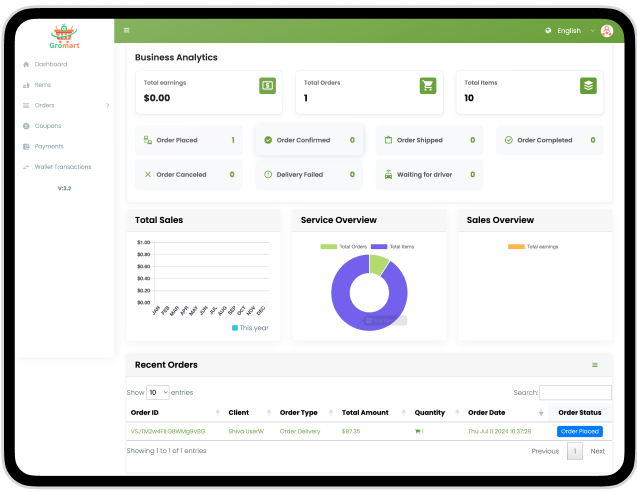Open Coupons from the sidebar
The height and width of the screenshot is (492, 637).
47,126
